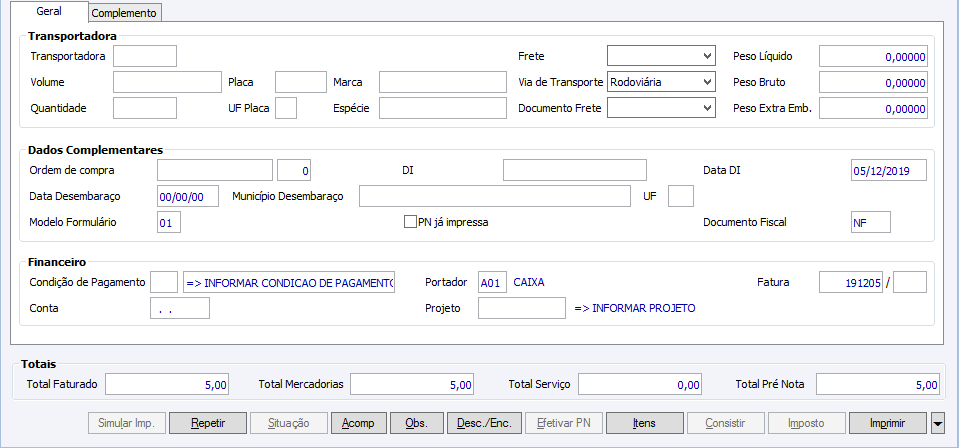Open the Geral tab
The image size is (959, 448).
tap(48, 12)
